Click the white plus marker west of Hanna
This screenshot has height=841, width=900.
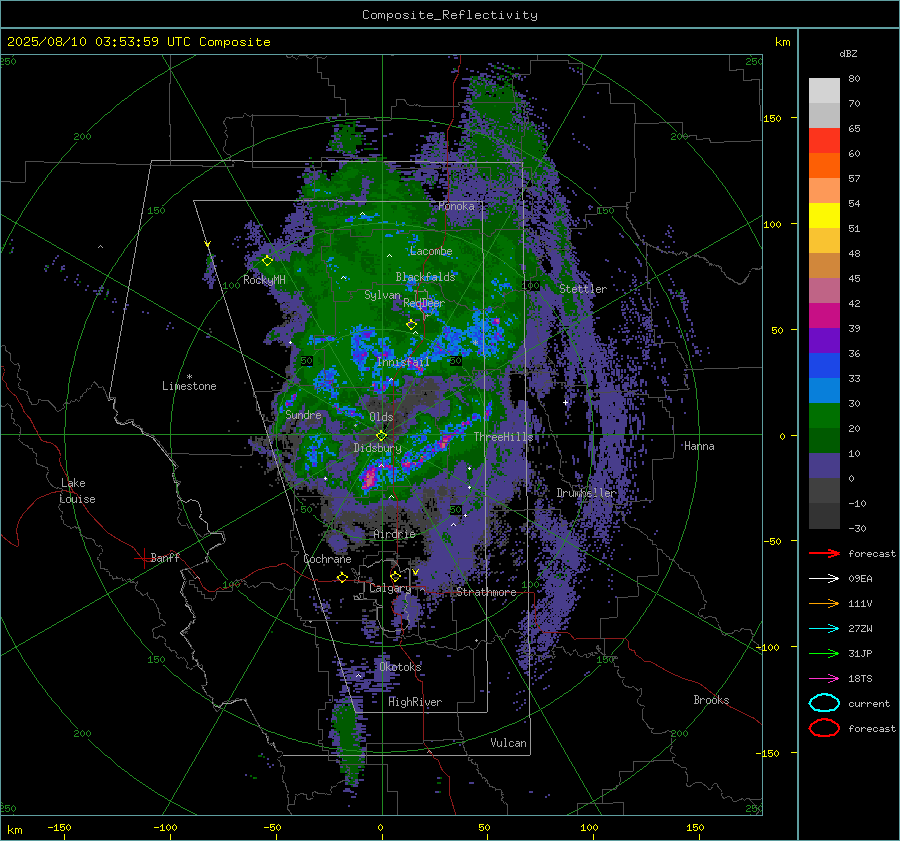click(x=565, y=402)
